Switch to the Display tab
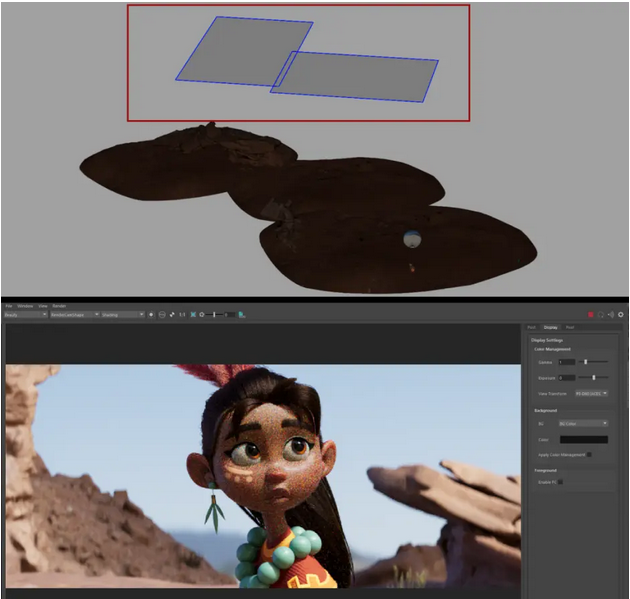630x599 pixels. [x=550, y=327]
